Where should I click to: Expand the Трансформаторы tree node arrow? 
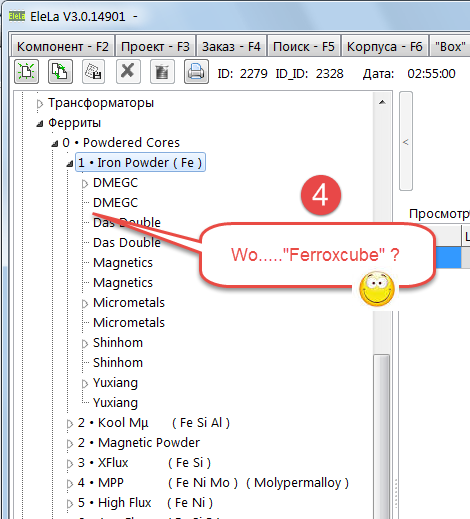pyautogui.click(x=40, y=104)
